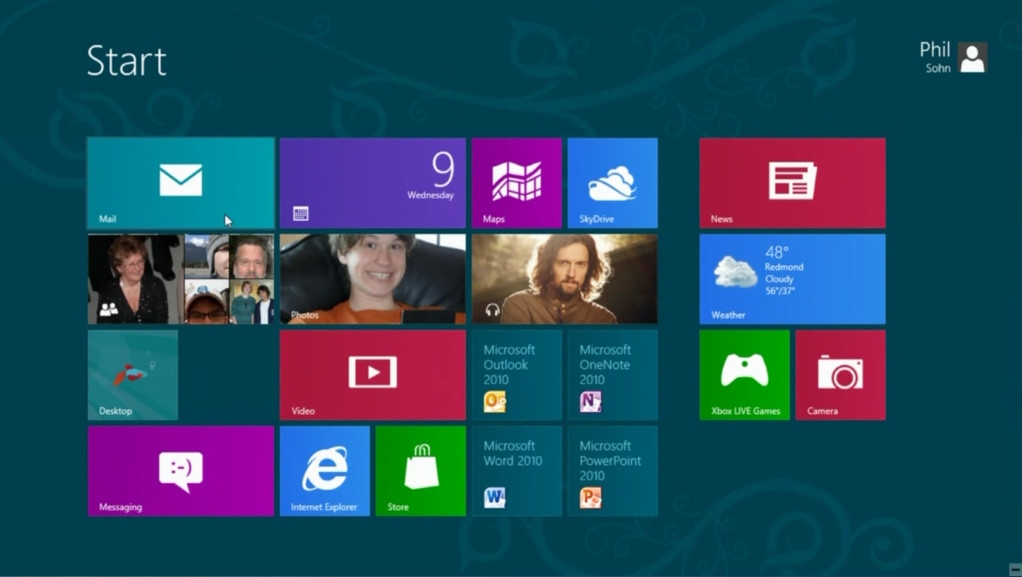The image size is (1022, 577).
Task: Open Microsoft Outlook 2010
Action: click(516, 374)
